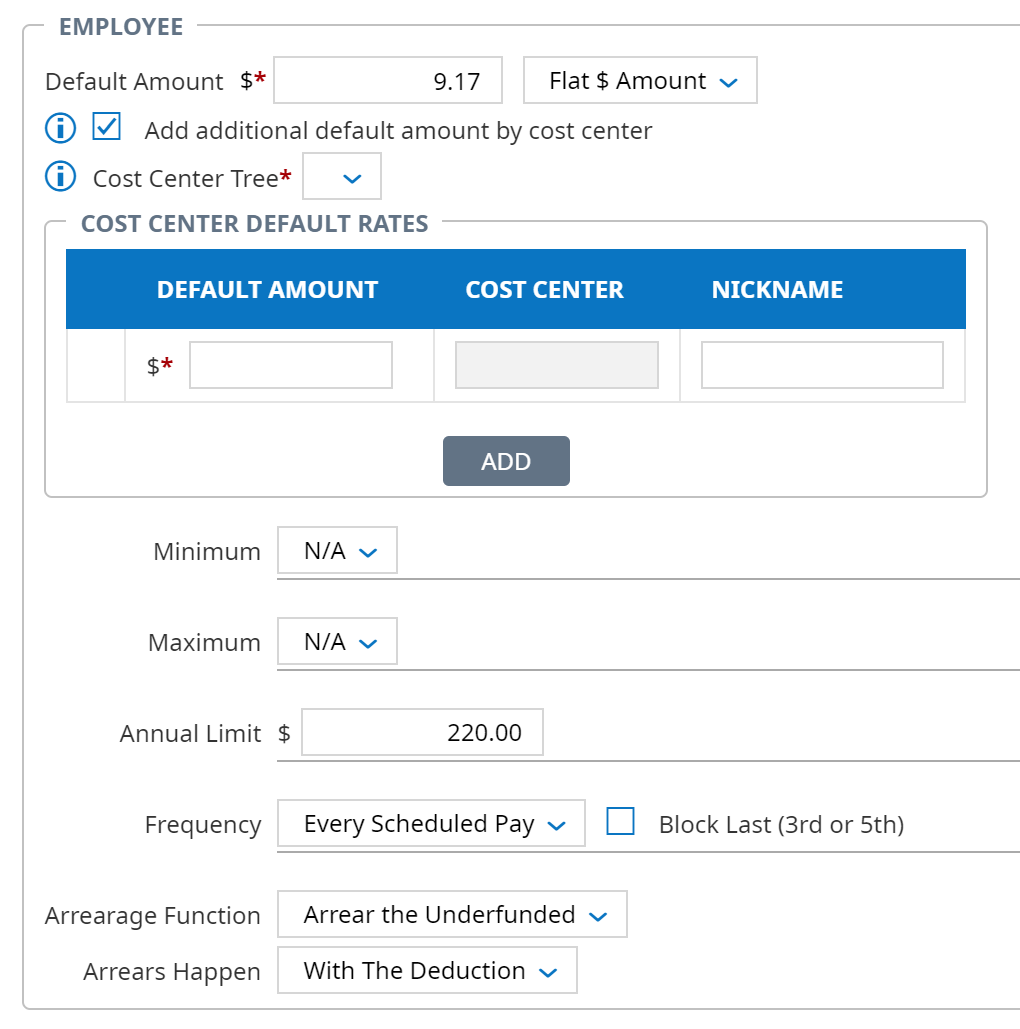Open Arrears Happen dropdown
The width and height of the screenshot is (1020, 1029).
pyautogui.click(x=427, y=970)
